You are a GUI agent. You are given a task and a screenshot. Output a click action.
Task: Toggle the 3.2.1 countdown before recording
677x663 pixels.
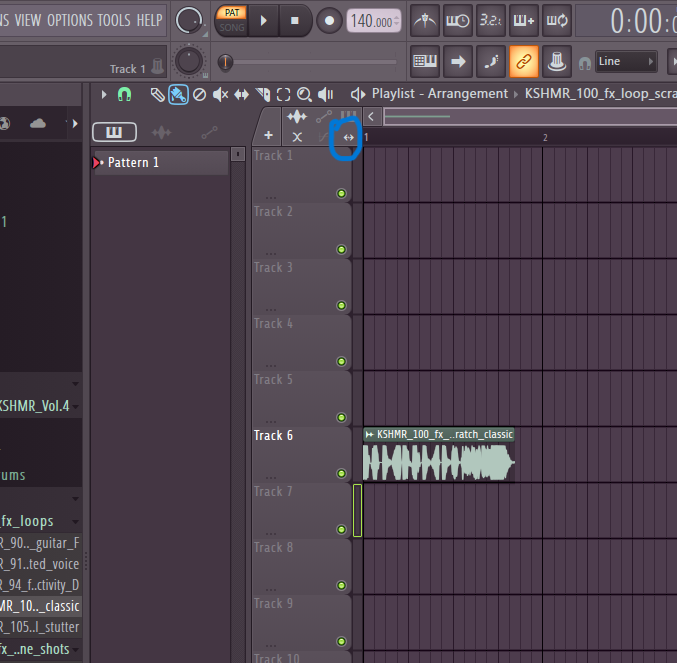[x=491, y=20]
